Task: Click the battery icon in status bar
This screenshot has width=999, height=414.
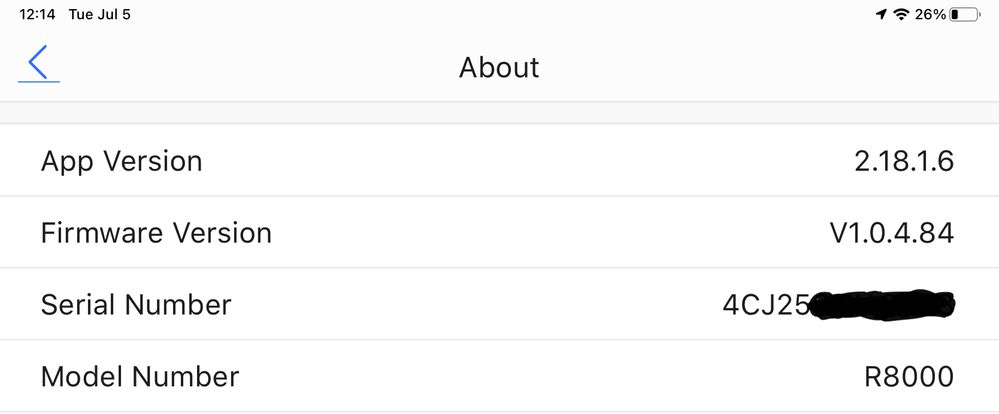Action: [x=965, y=15]
